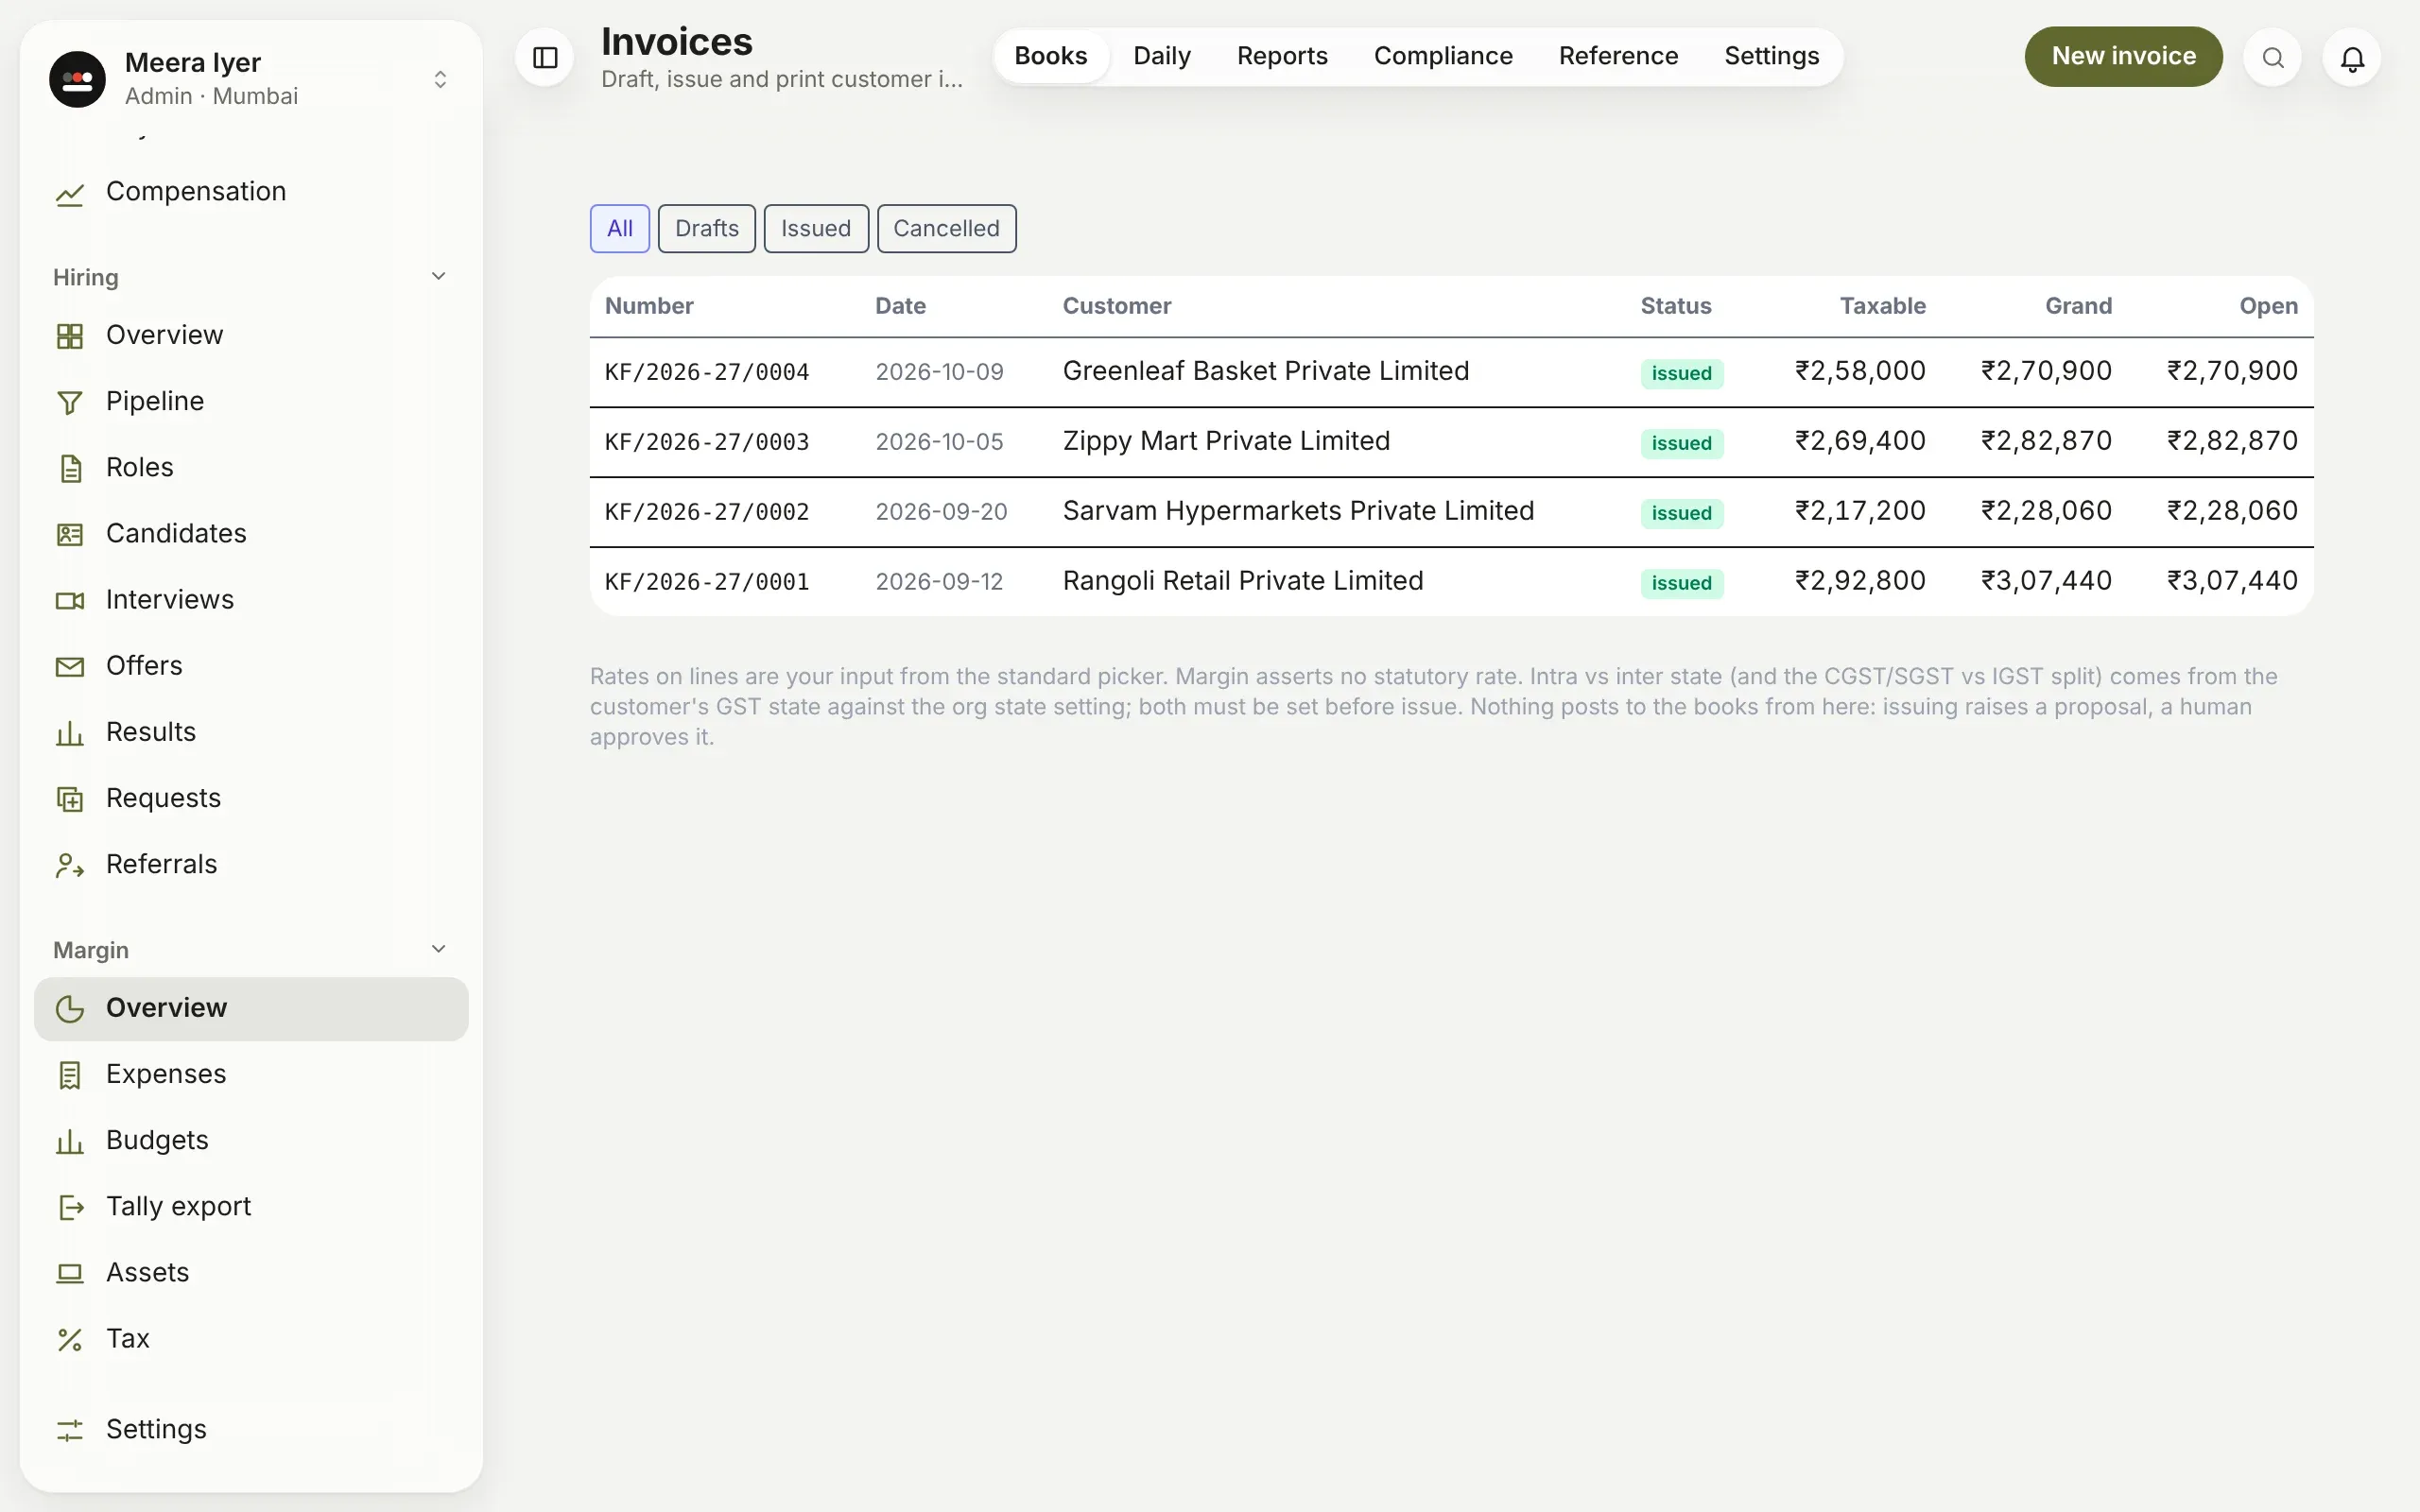Switch to the Books tab

point(1050,56)
